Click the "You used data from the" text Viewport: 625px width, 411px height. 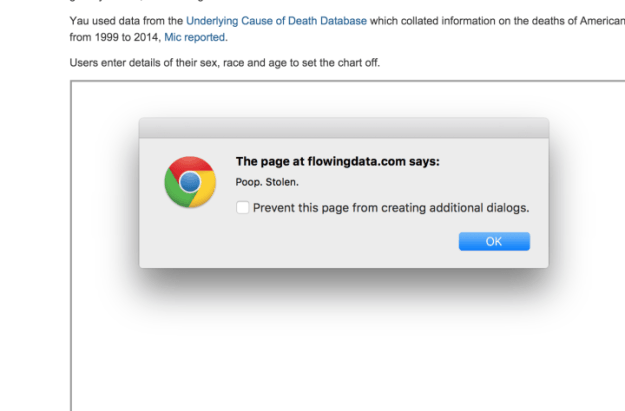(125, 20)
